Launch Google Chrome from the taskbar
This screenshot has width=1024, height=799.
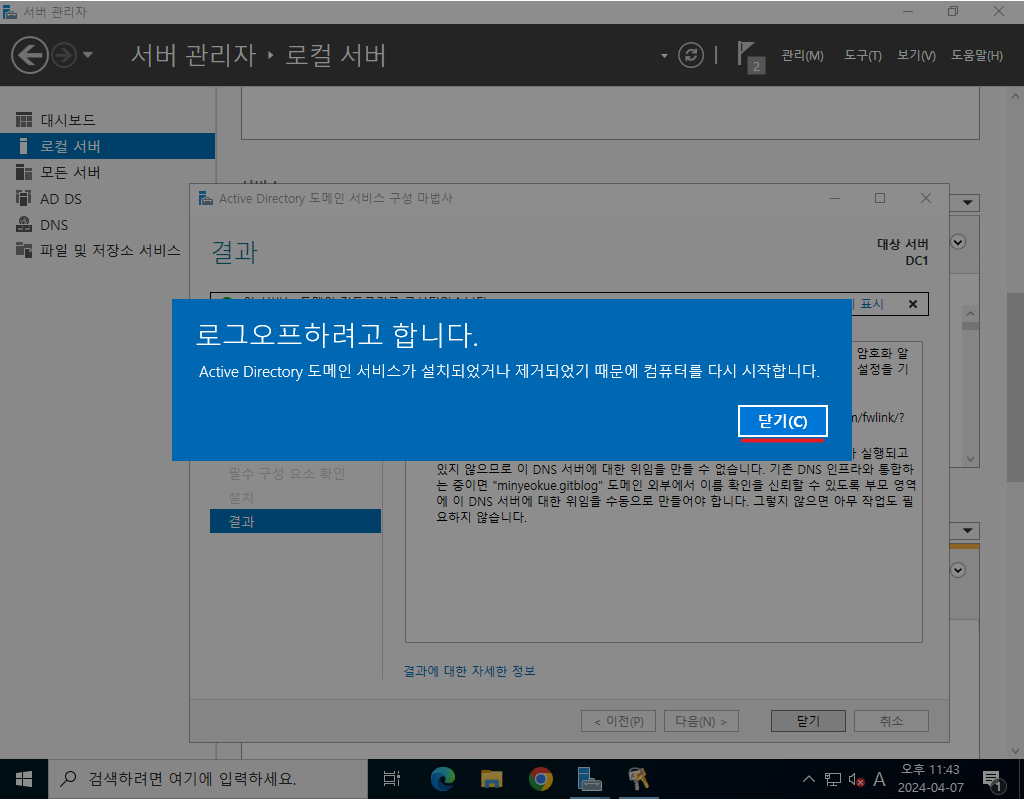click(x=540, y=779)
